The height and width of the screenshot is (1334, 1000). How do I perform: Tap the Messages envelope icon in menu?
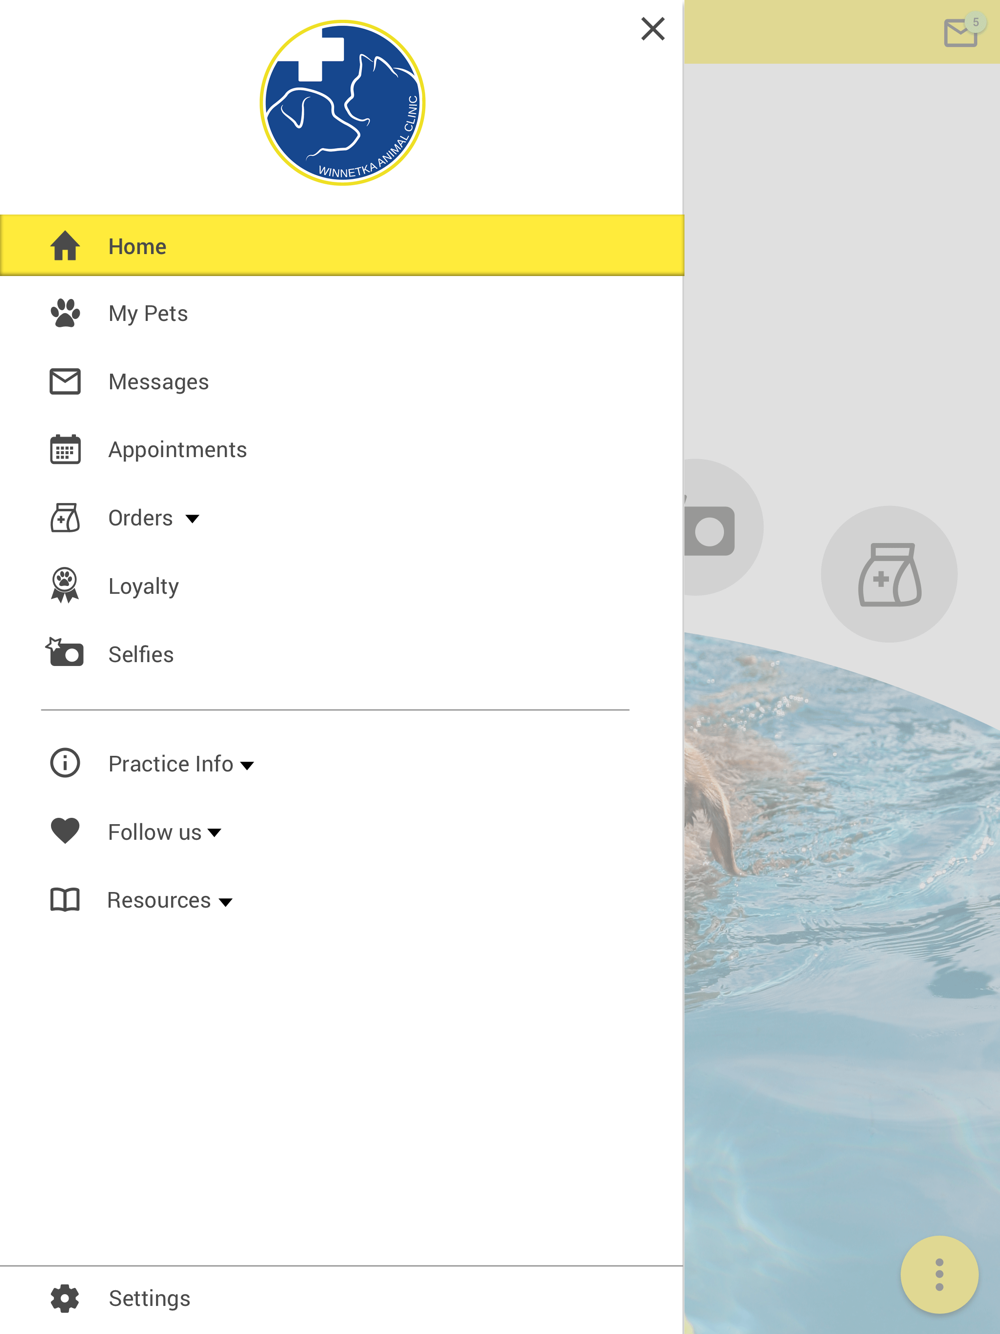tap(65, 381)
